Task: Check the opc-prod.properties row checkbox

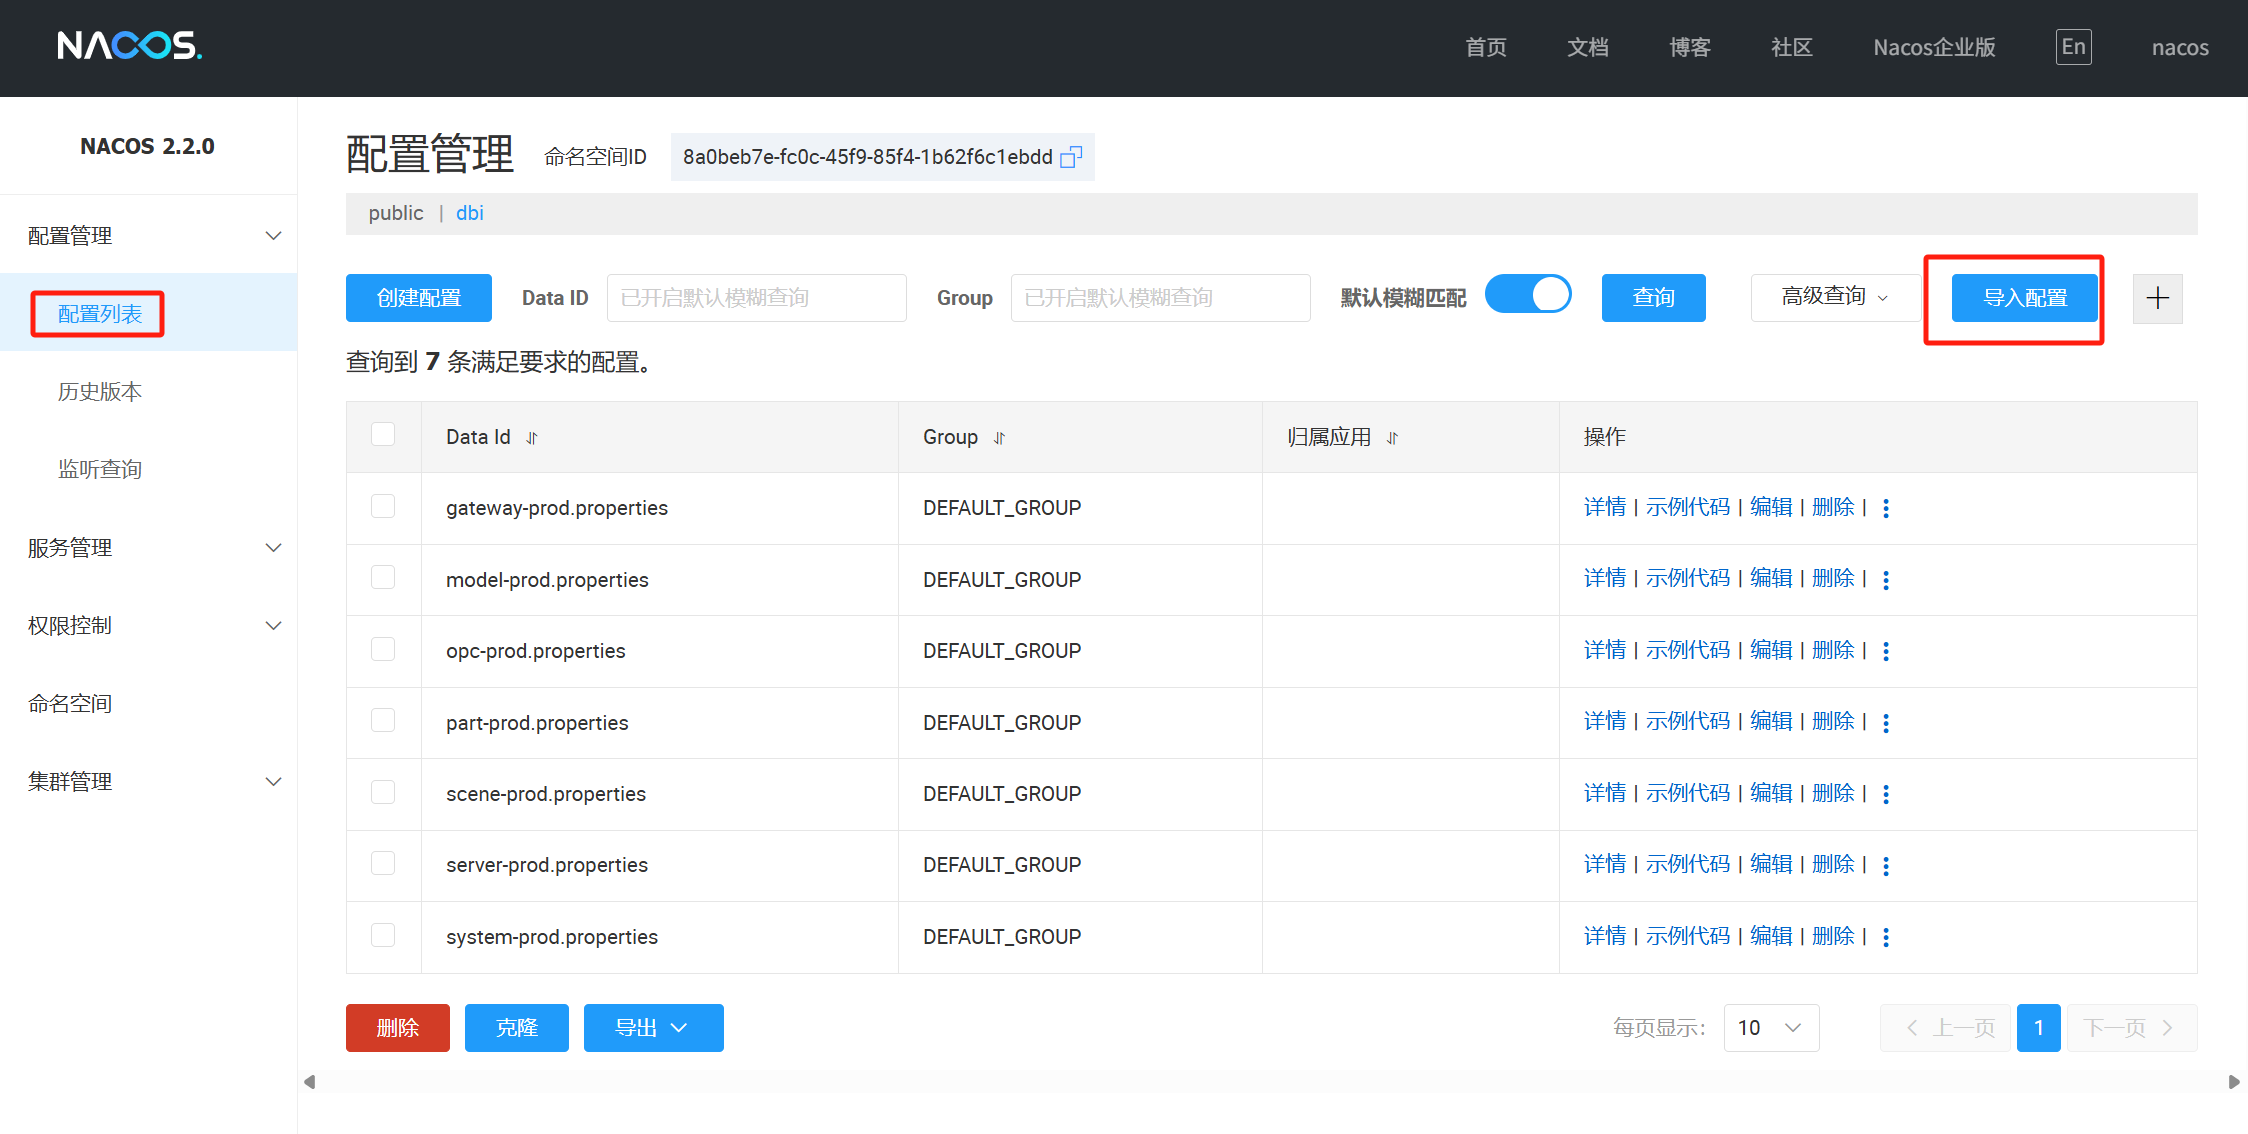Action: (x=383, y=649)
